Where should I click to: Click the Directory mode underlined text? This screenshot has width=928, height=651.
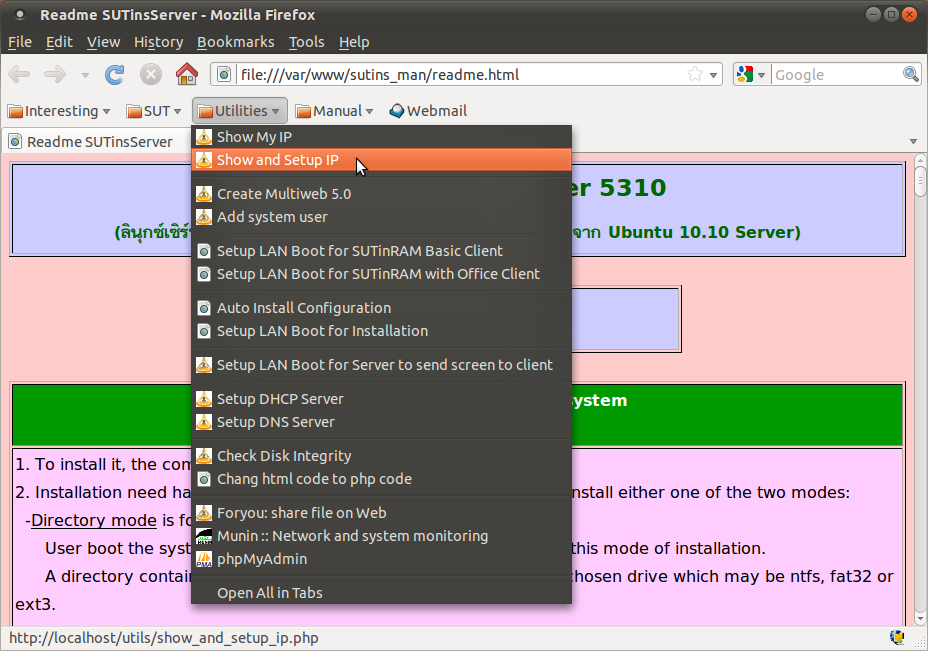point(94,520)
